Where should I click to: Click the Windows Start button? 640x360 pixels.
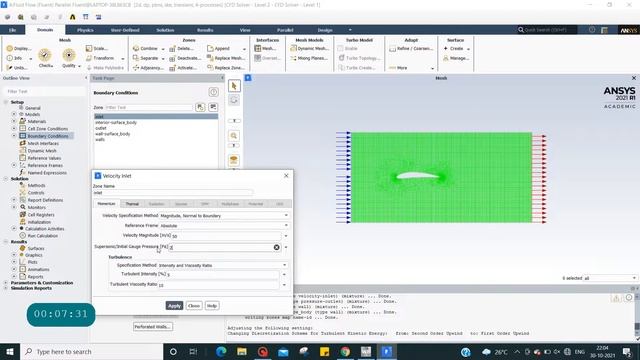(x=10, y=351)
